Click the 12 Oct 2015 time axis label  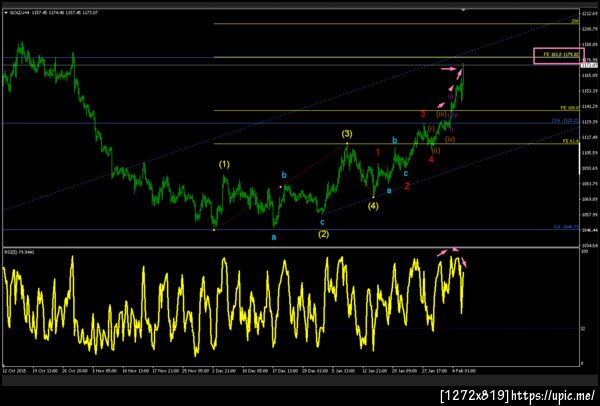point(13,370)
